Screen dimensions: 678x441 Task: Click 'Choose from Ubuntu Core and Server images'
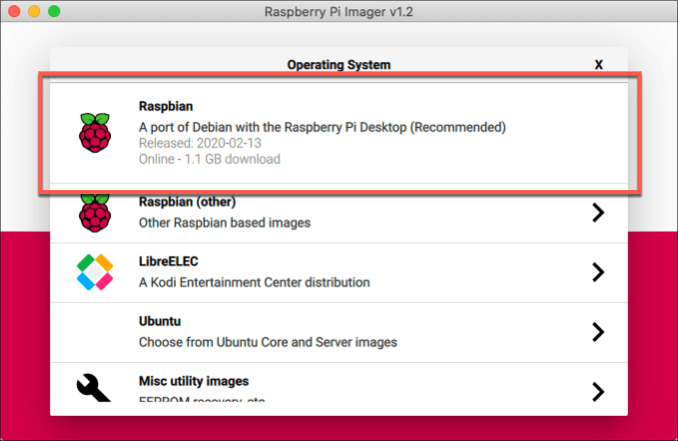[x=268, y=342]
